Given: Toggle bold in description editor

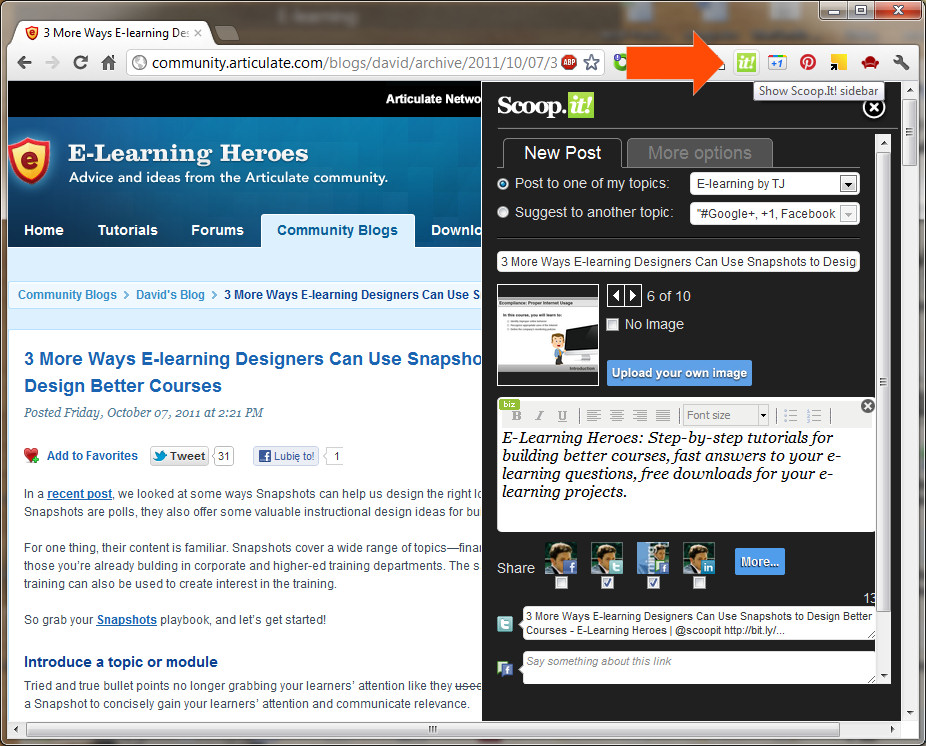Looking at the screenshot, I should [x=516, y=415].
